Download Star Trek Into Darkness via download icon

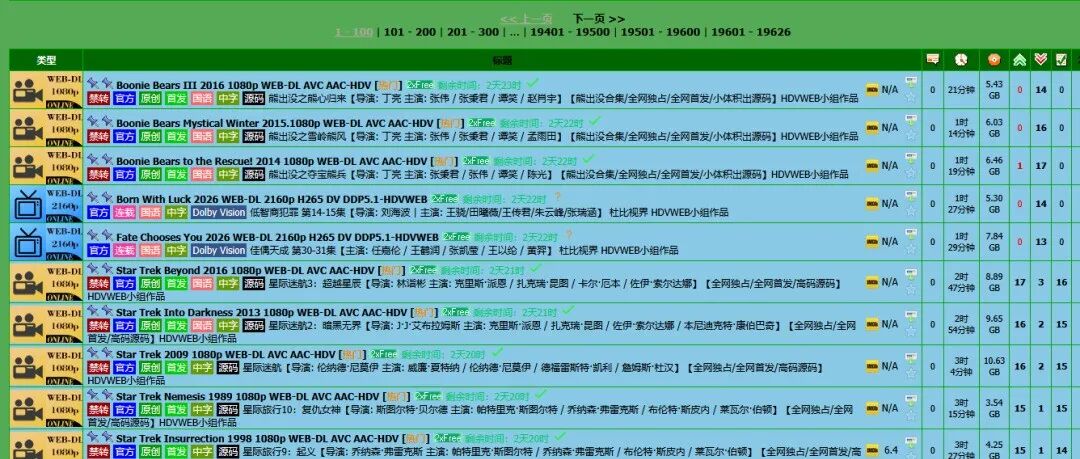911,316
